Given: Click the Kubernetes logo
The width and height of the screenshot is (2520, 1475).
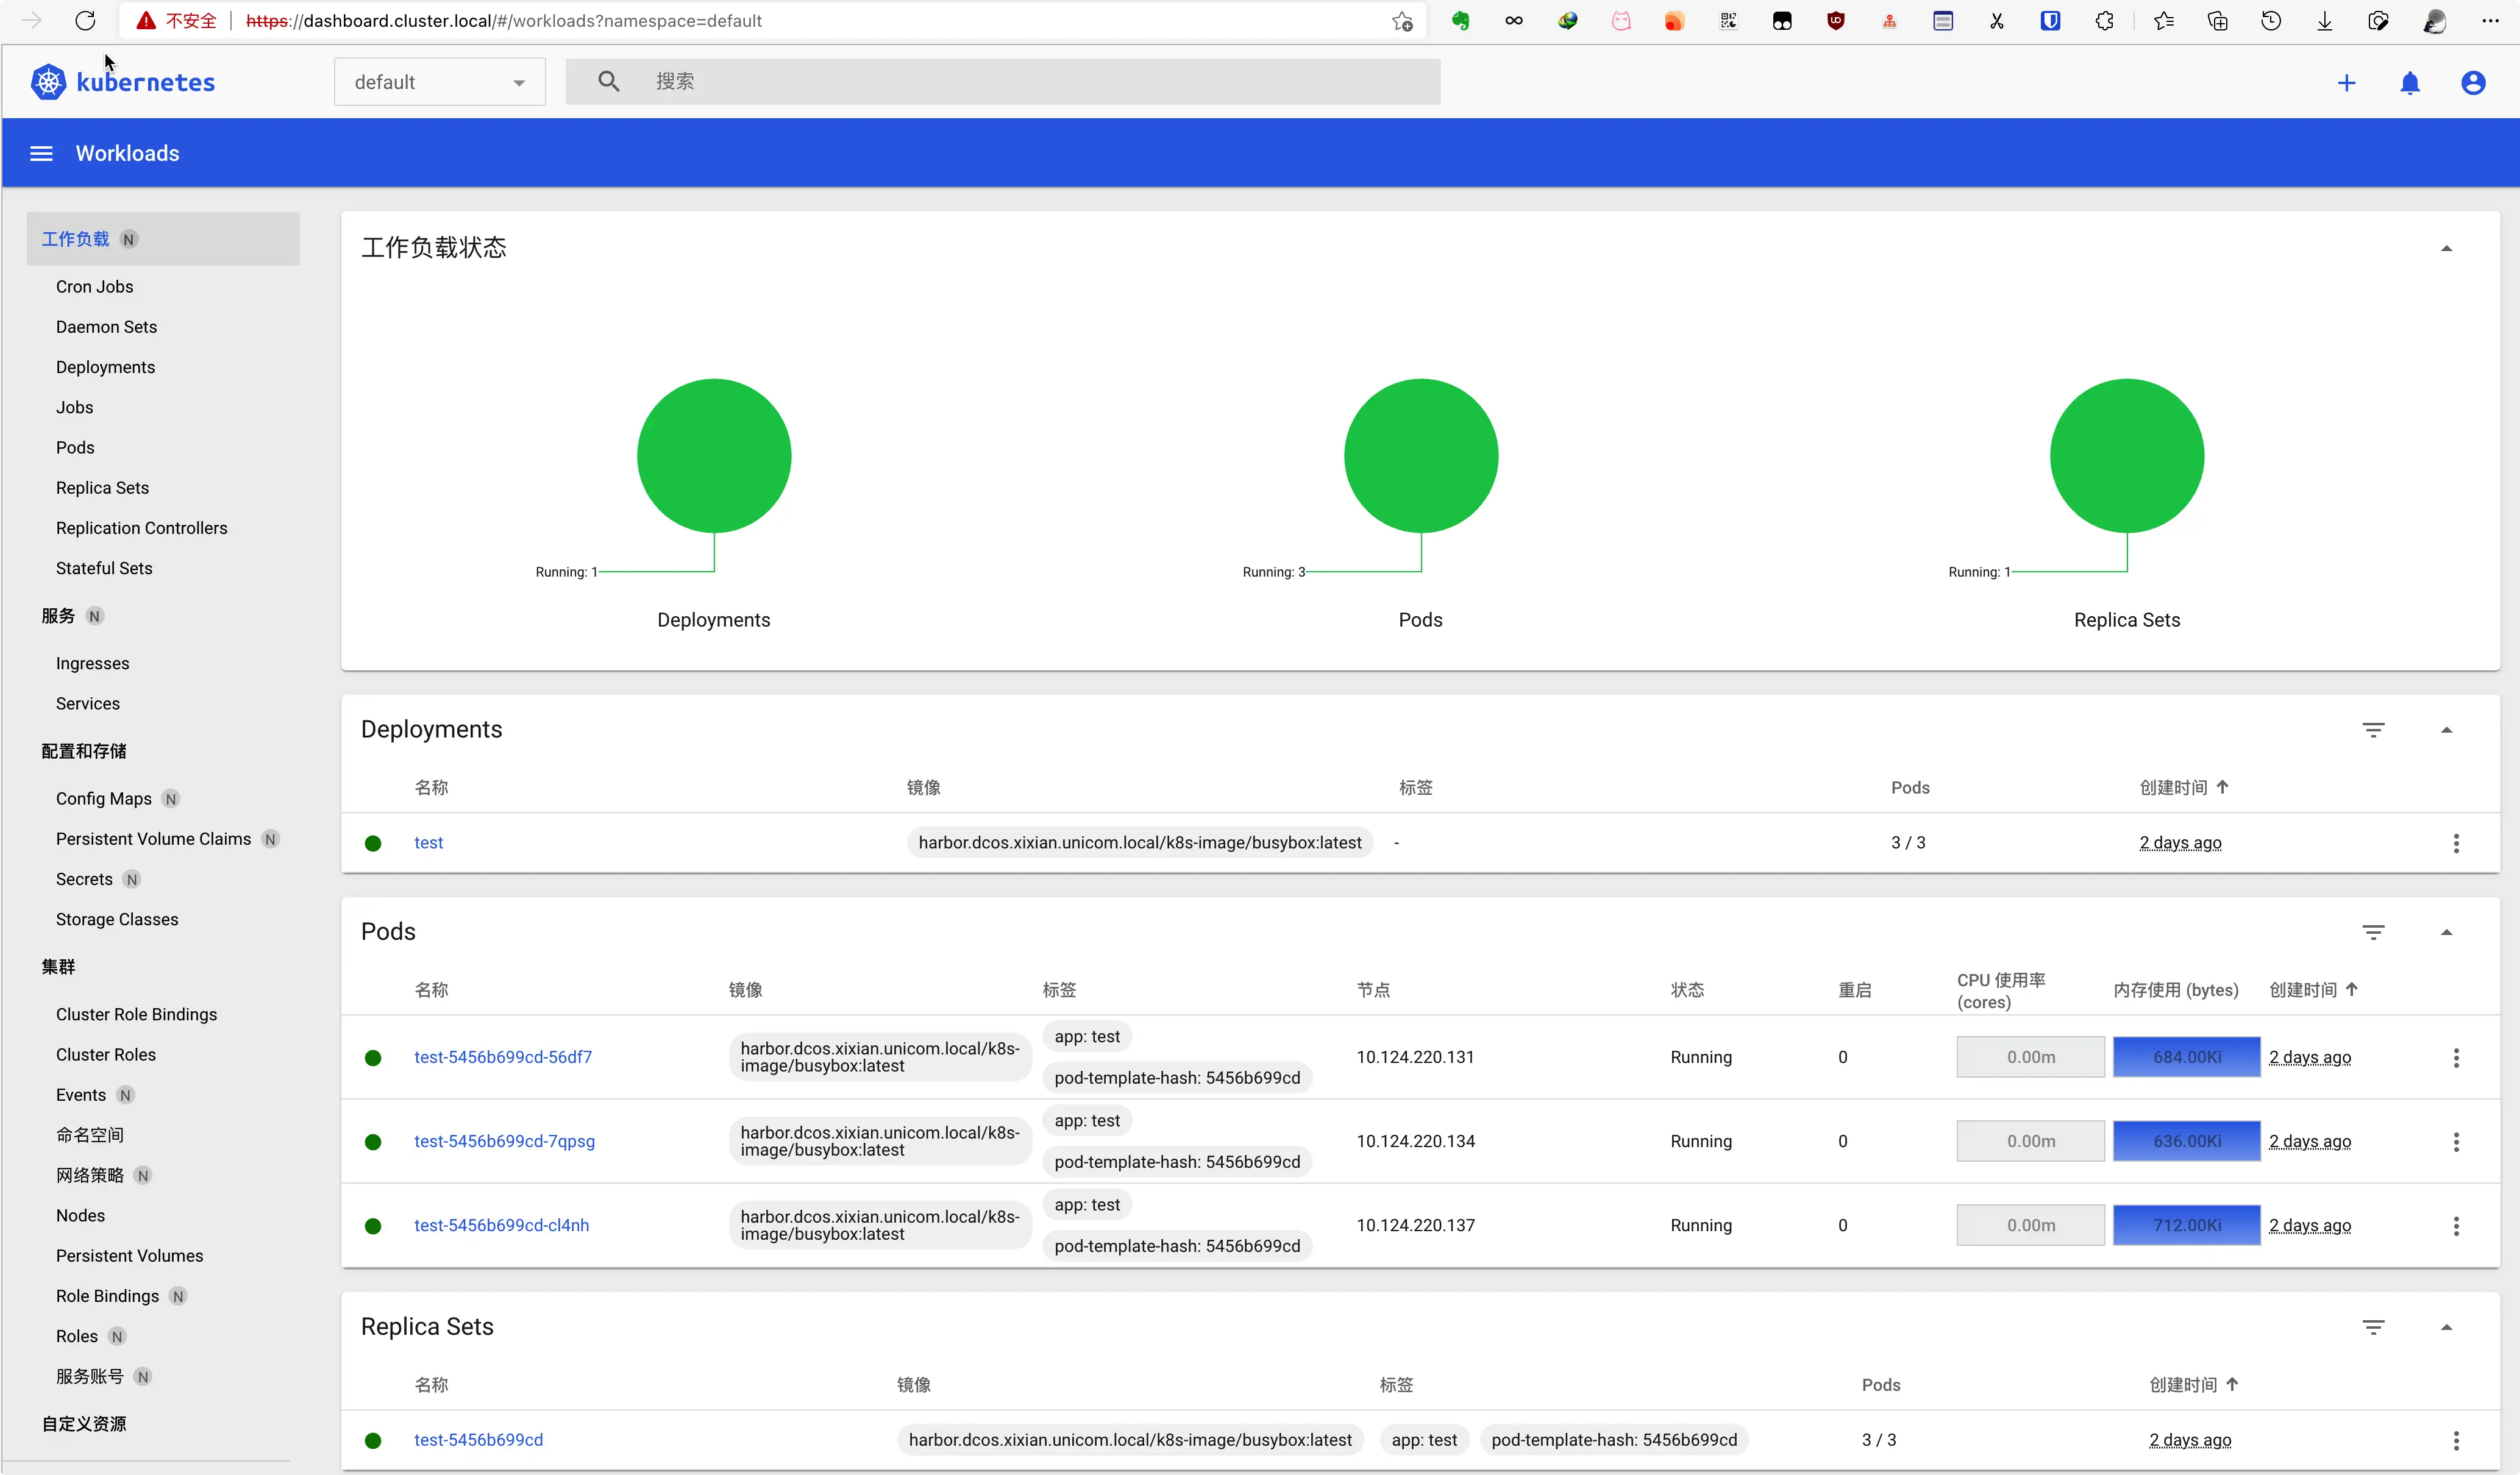Looking at the screenshot, I should (123, 82).
